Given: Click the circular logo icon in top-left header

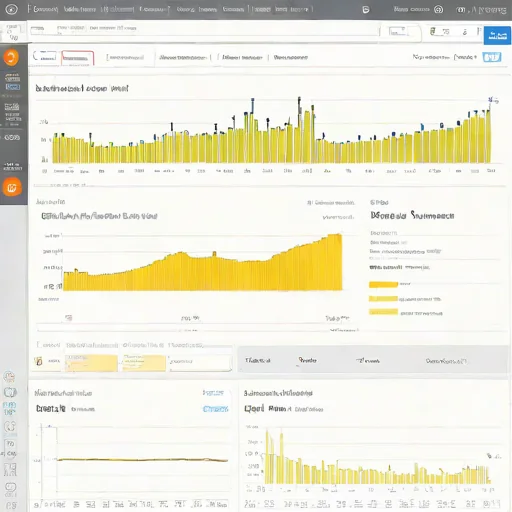Looking at the screenshot, I should [11, 9].
